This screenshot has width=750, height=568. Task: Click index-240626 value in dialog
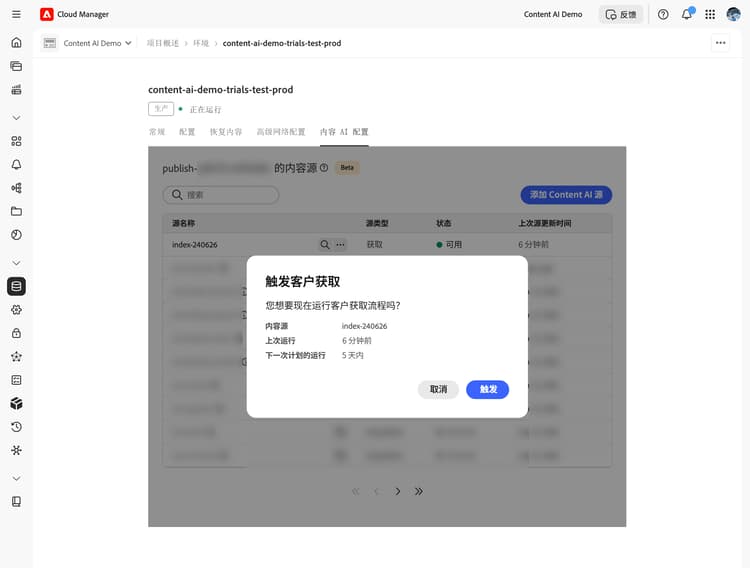(364, 326)
